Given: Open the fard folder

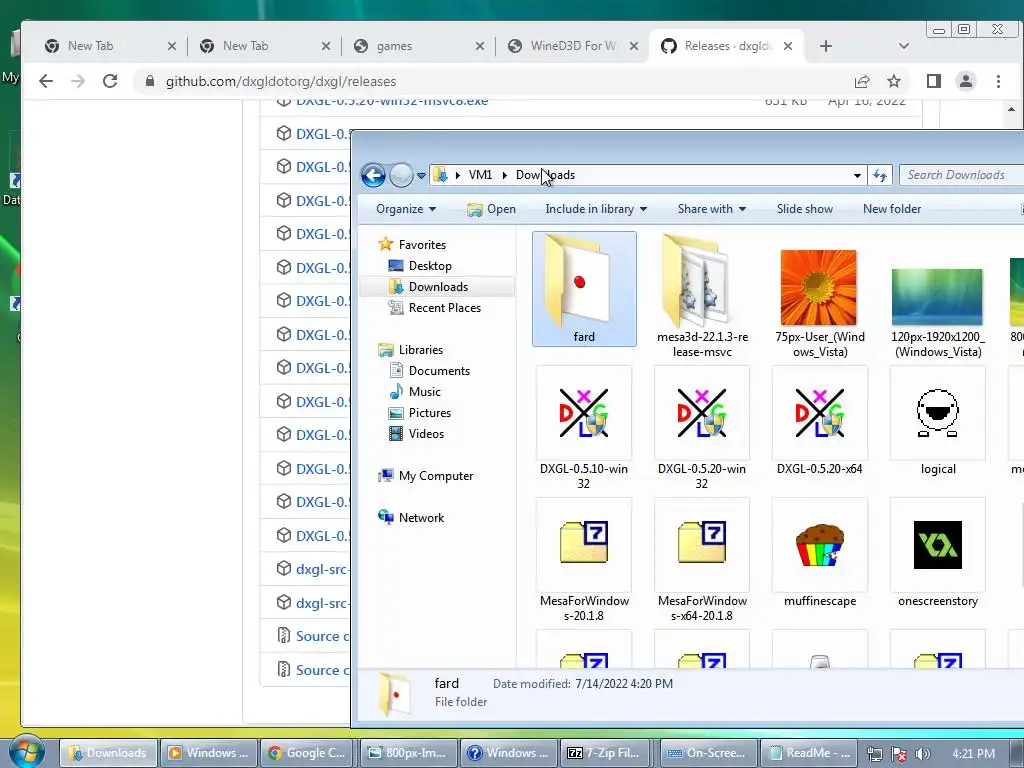Looking at the screenshot, I should click(584, 288).
